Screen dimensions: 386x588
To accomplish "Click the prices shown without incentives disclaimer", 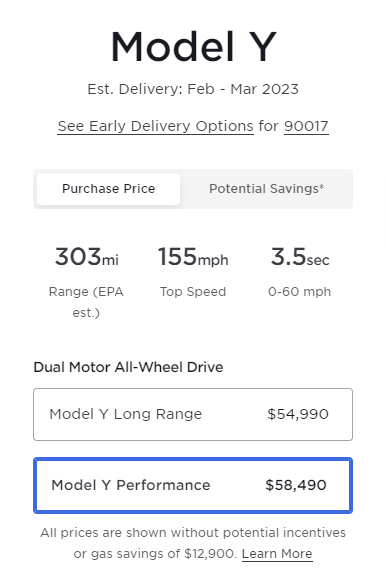I will 193,543.
